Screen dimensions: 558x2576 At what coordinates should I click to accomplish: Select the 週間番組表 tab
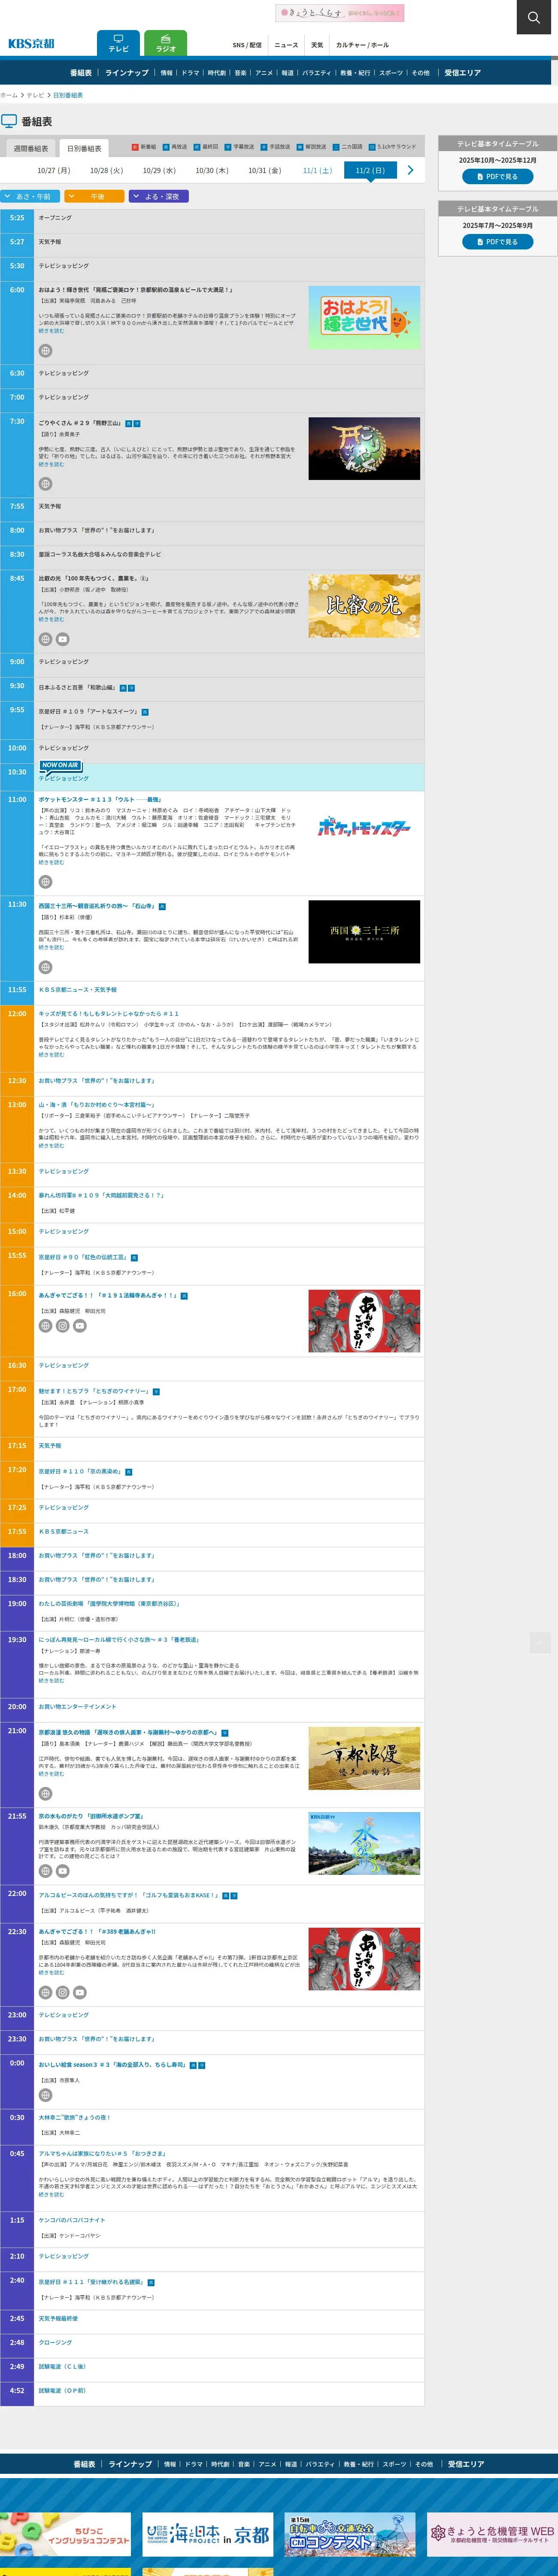(30, 148)
